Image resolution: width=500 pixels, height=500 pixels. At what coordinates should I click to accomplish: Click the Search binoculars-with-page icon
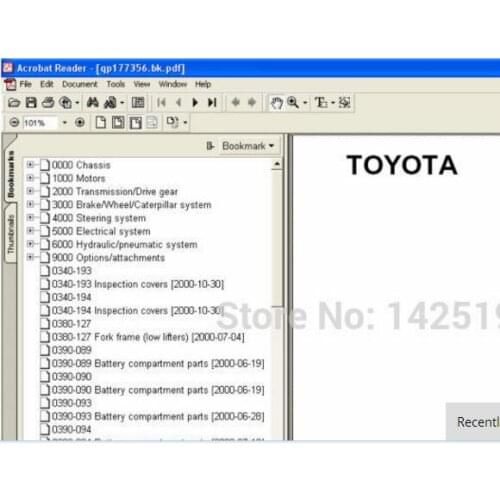coord(110,103)
